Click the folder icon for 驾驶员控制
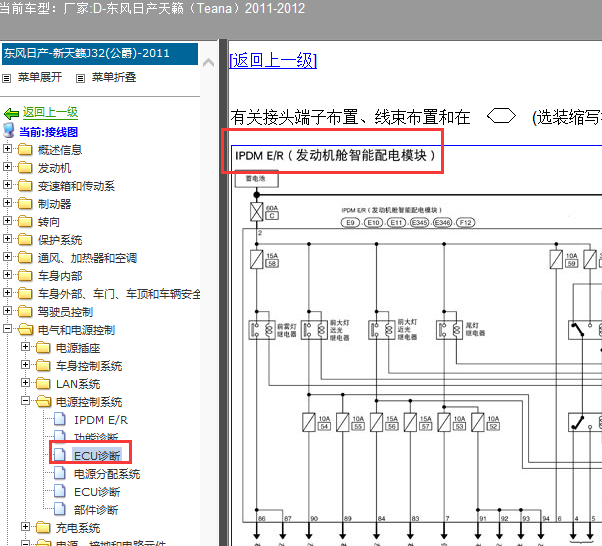Screen dimensions: 602x546 [x=25, y=311]
